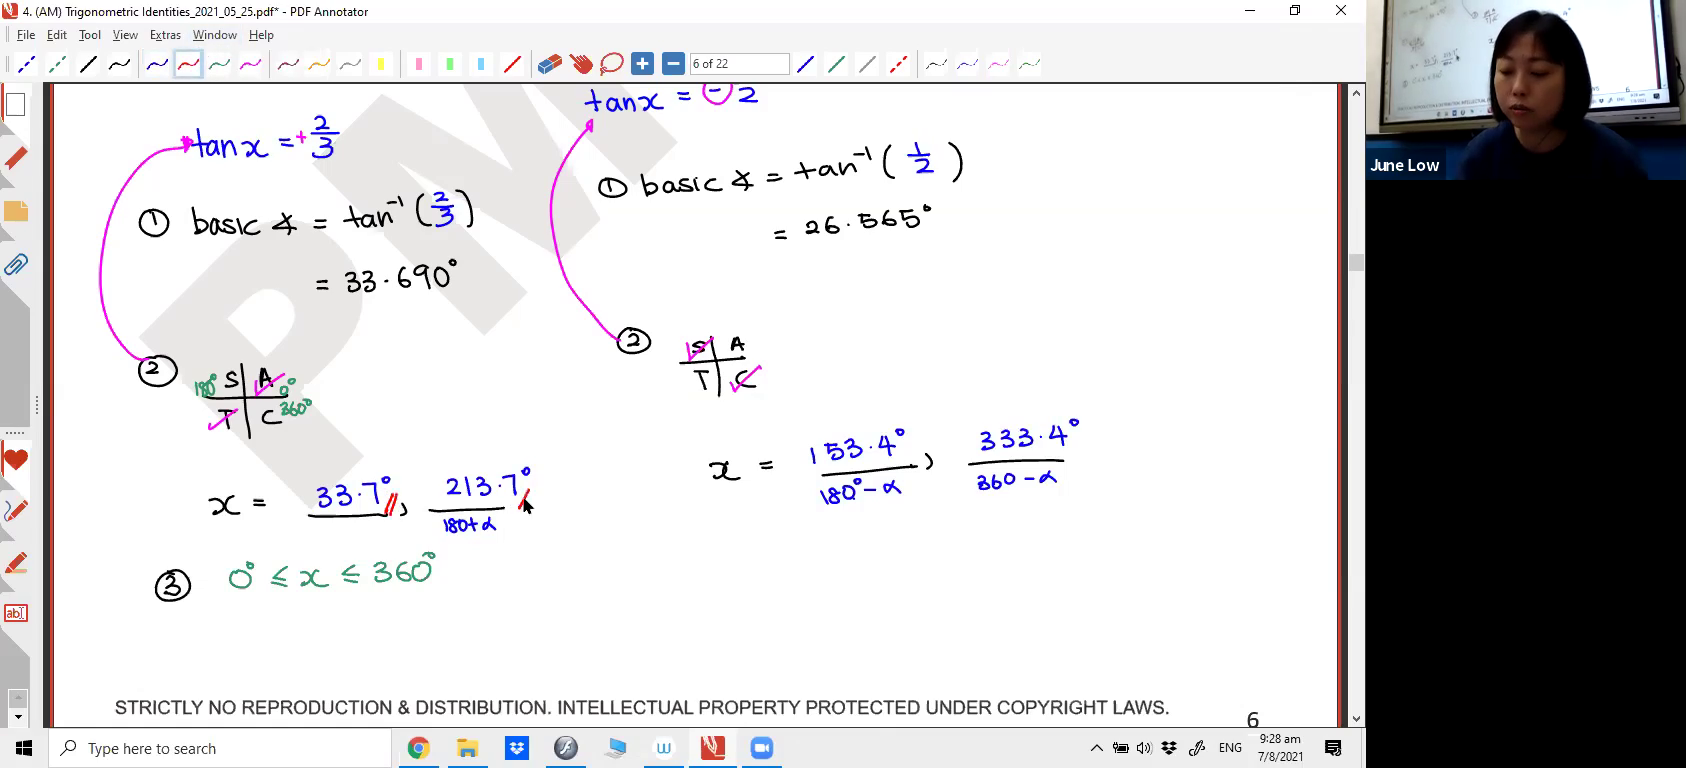
Task: Open the paperclip attachments sidebar tab
Action: coord(15,264)
